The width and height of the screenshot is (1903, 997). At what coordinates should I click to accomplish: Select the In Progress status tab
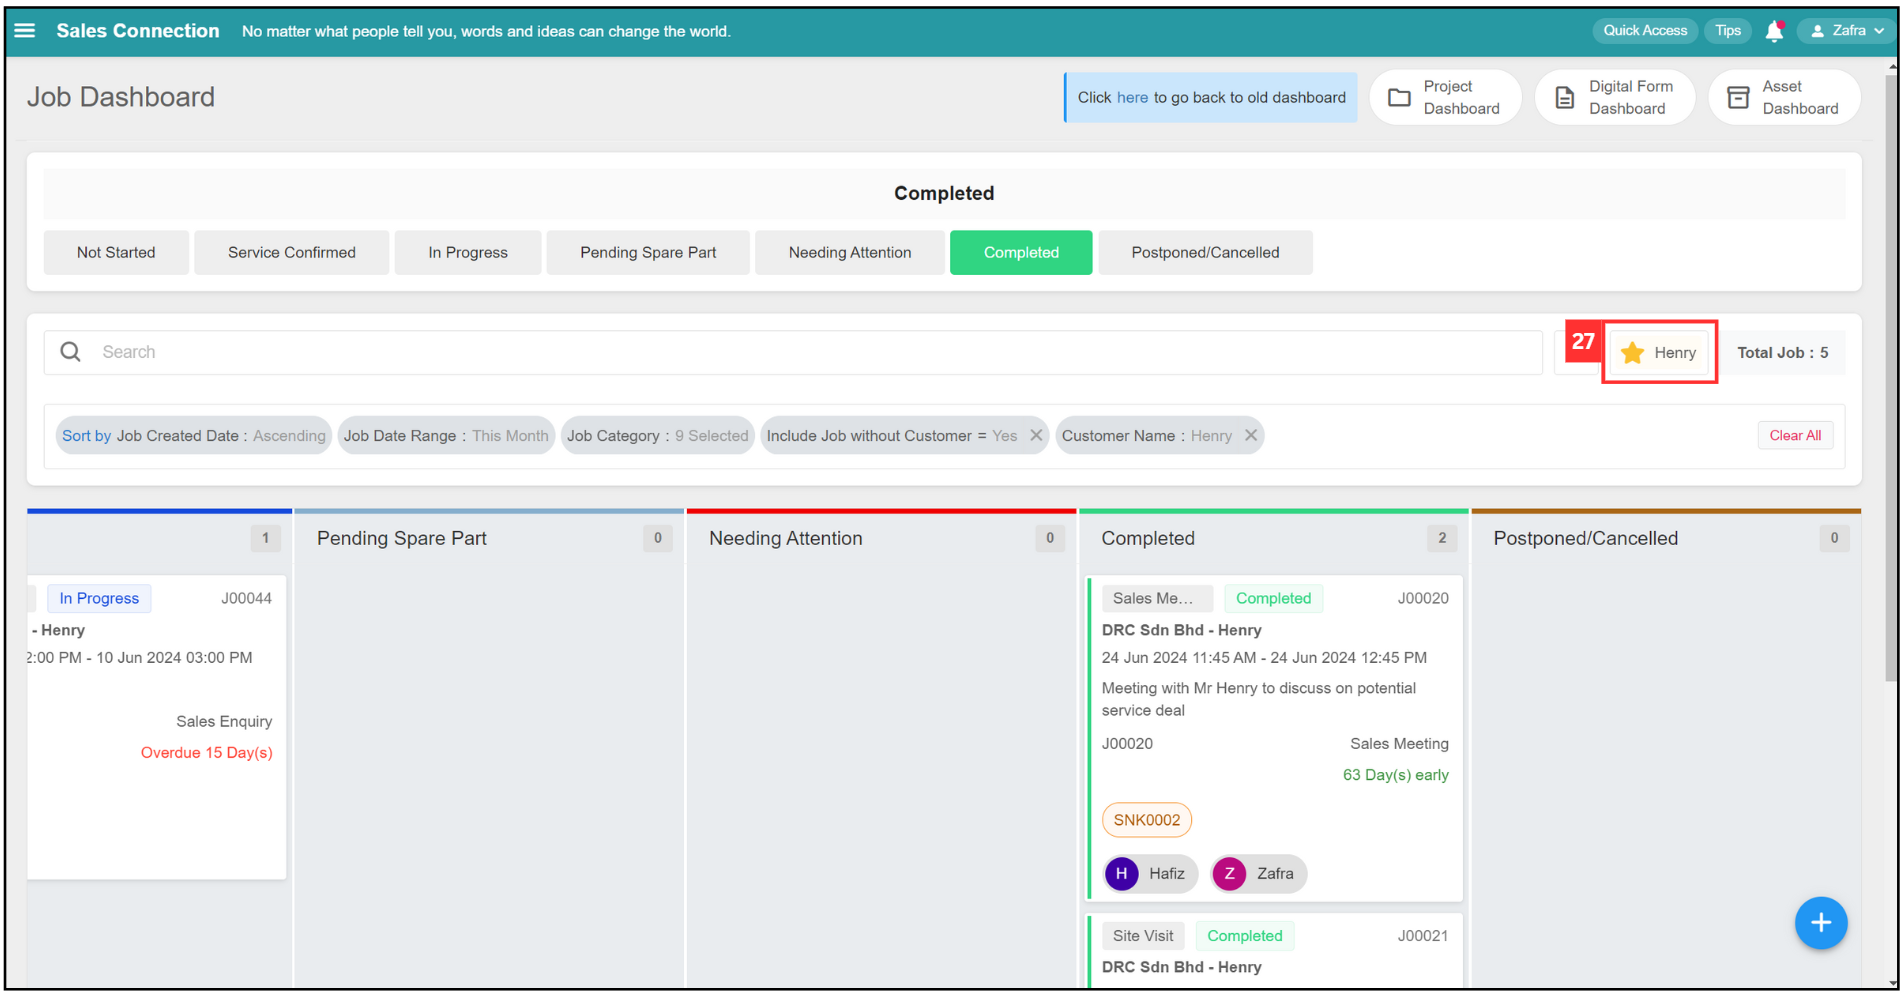468,252
